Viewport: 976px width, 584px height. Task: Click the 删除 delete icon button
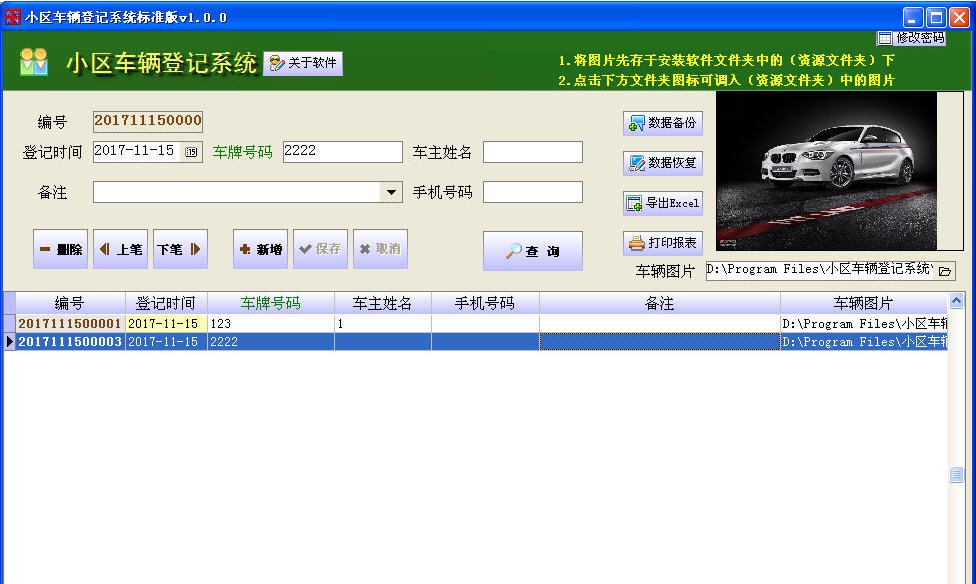click(60, 248)
